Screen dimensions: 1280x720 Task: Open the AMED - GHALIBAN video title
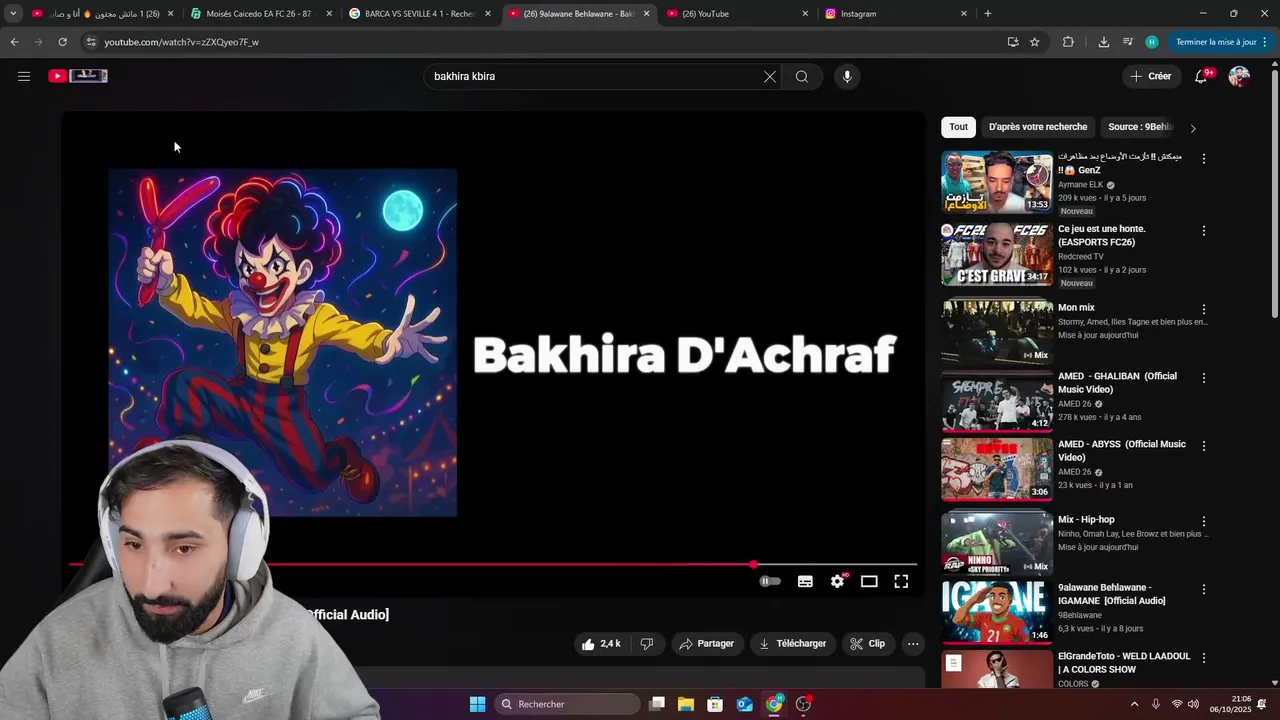[x=1117, y=382]
